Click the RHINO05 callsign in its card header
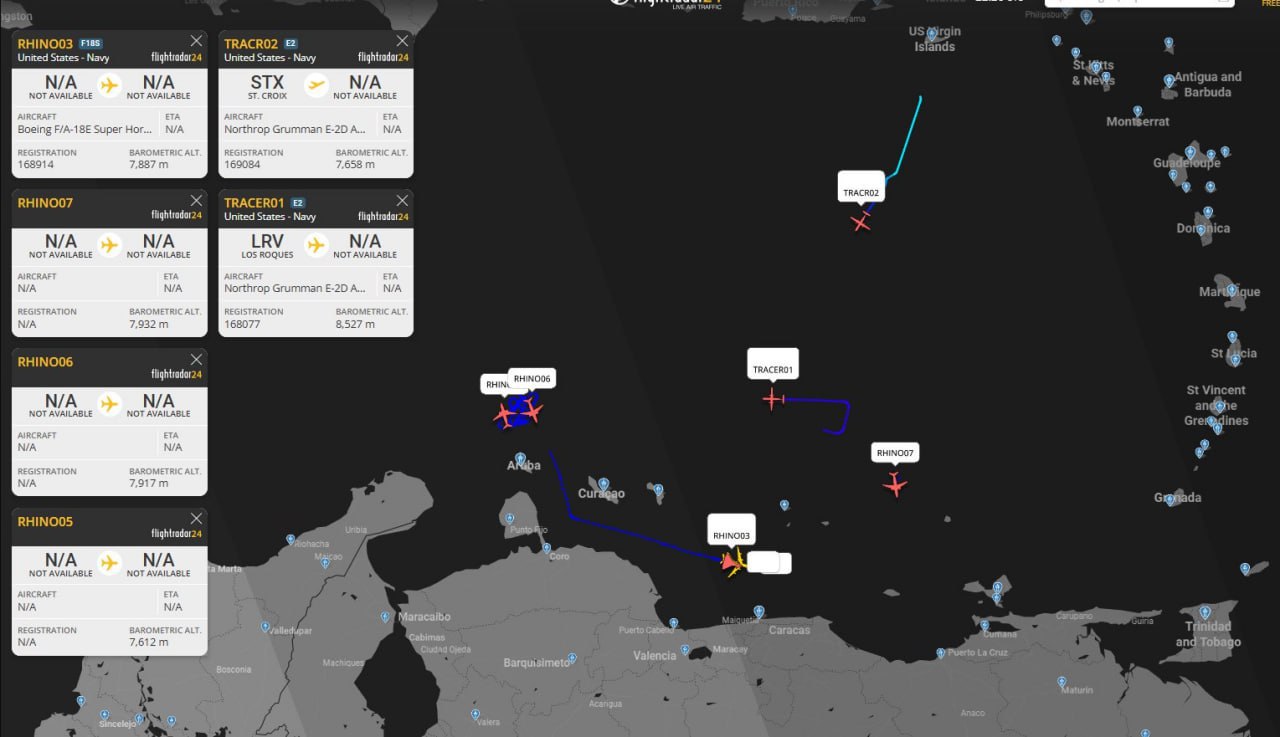Viewport: 1280px width, 737px height. click(x=45, y=521)
